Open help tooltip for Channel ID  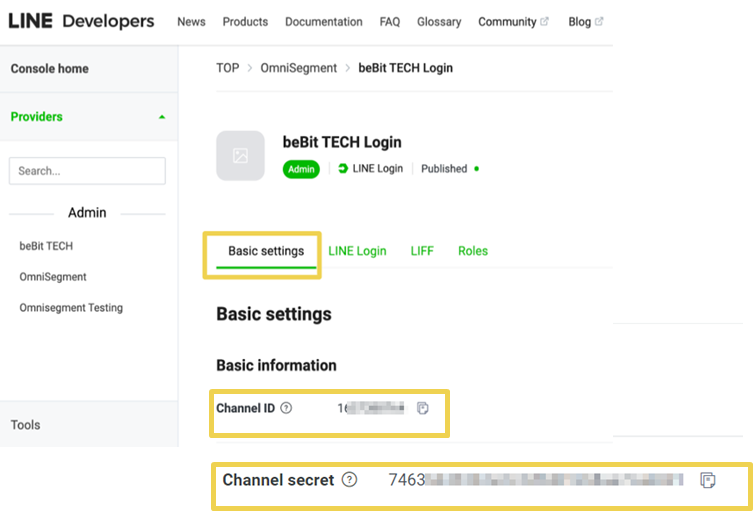click(286, 408)
